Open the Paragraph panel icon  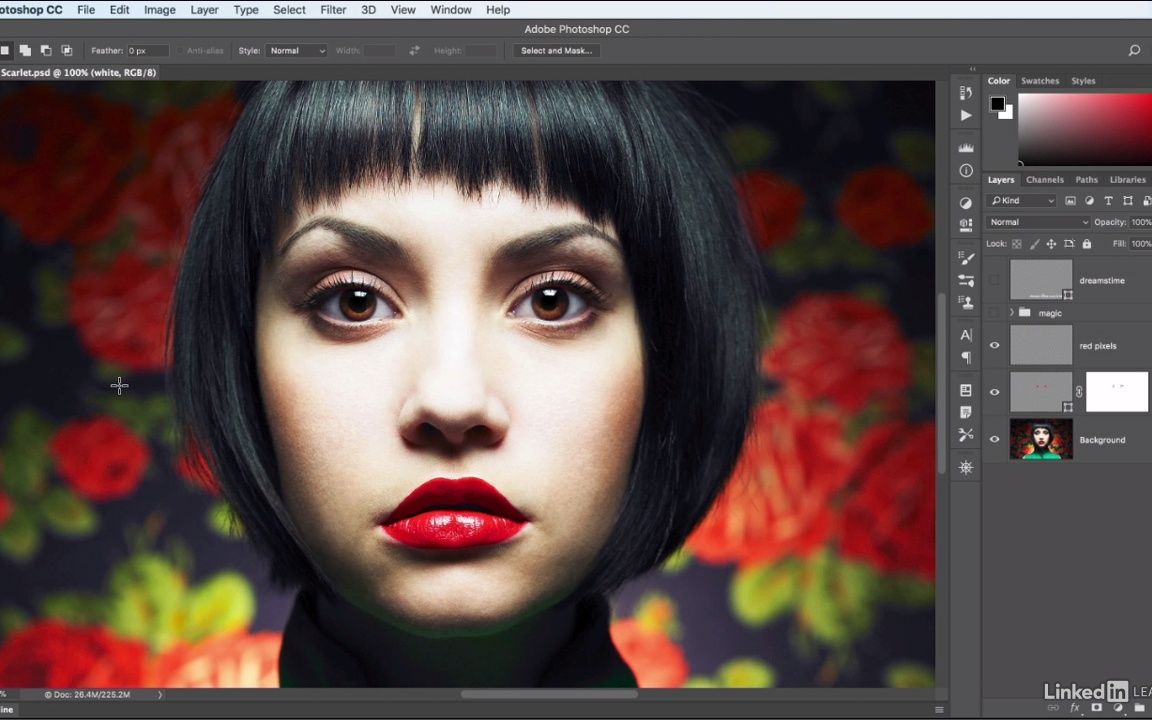(965, 357)
